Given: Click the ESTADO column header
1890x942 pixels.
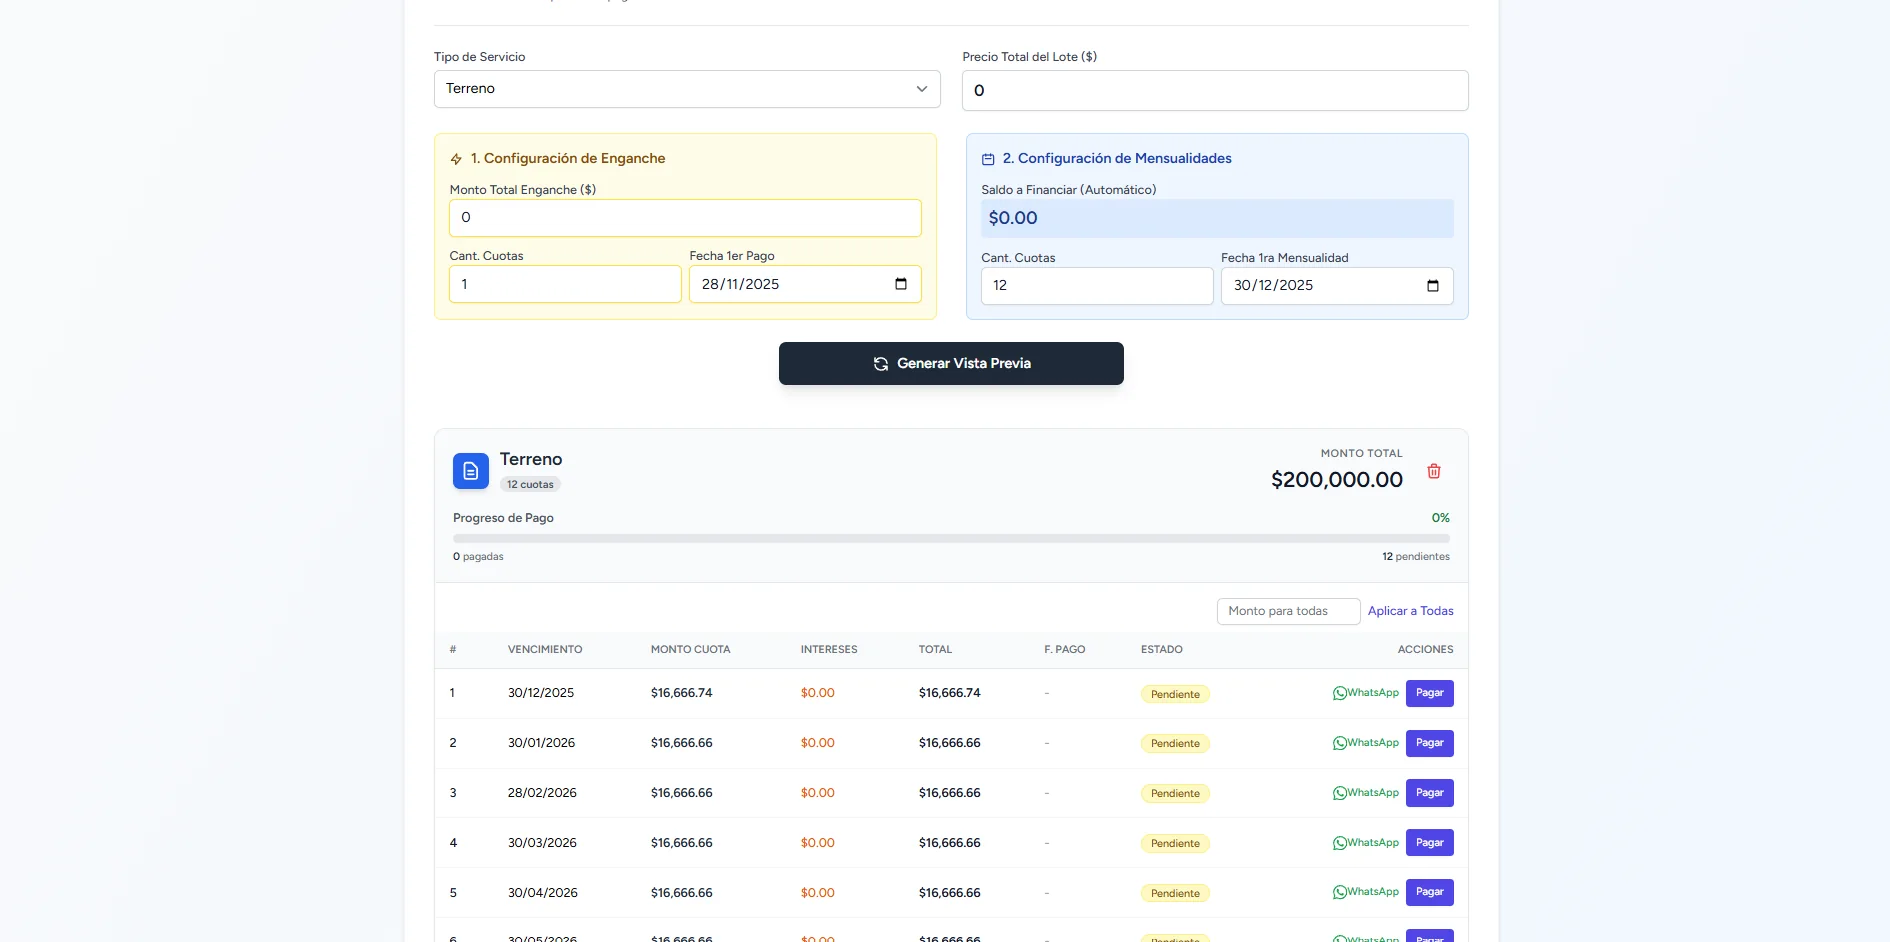Looking at the screenshot, I should (x=1161, y=650).
